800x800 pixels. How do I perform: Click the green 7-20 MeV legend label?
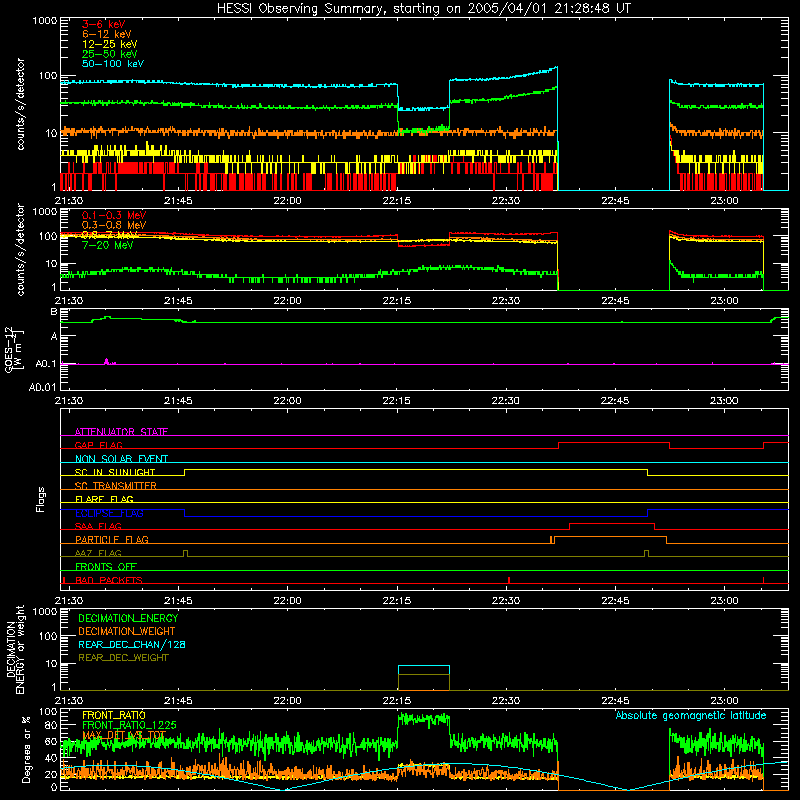coord(108,245)
